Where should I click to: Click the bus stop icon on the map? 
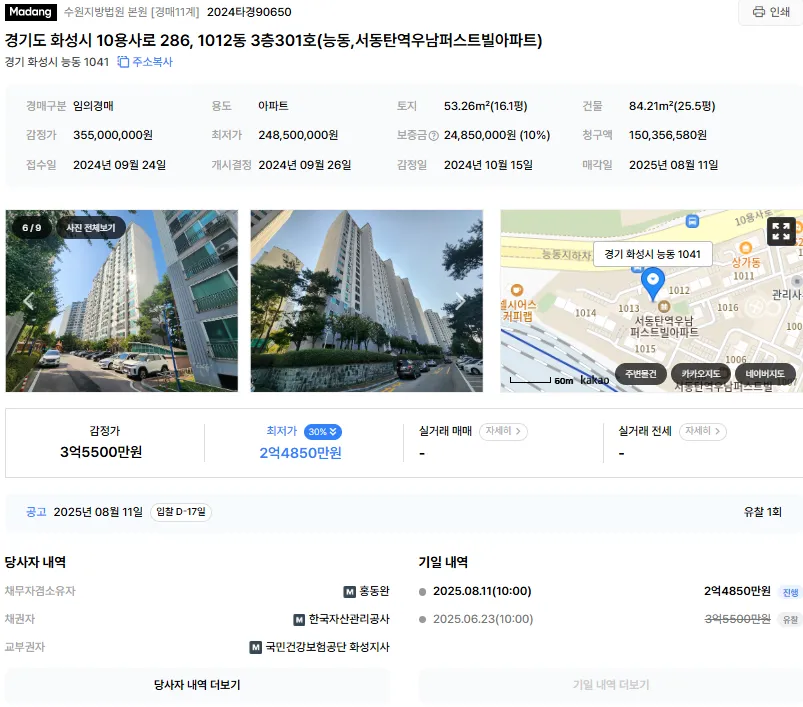[692, 221]
